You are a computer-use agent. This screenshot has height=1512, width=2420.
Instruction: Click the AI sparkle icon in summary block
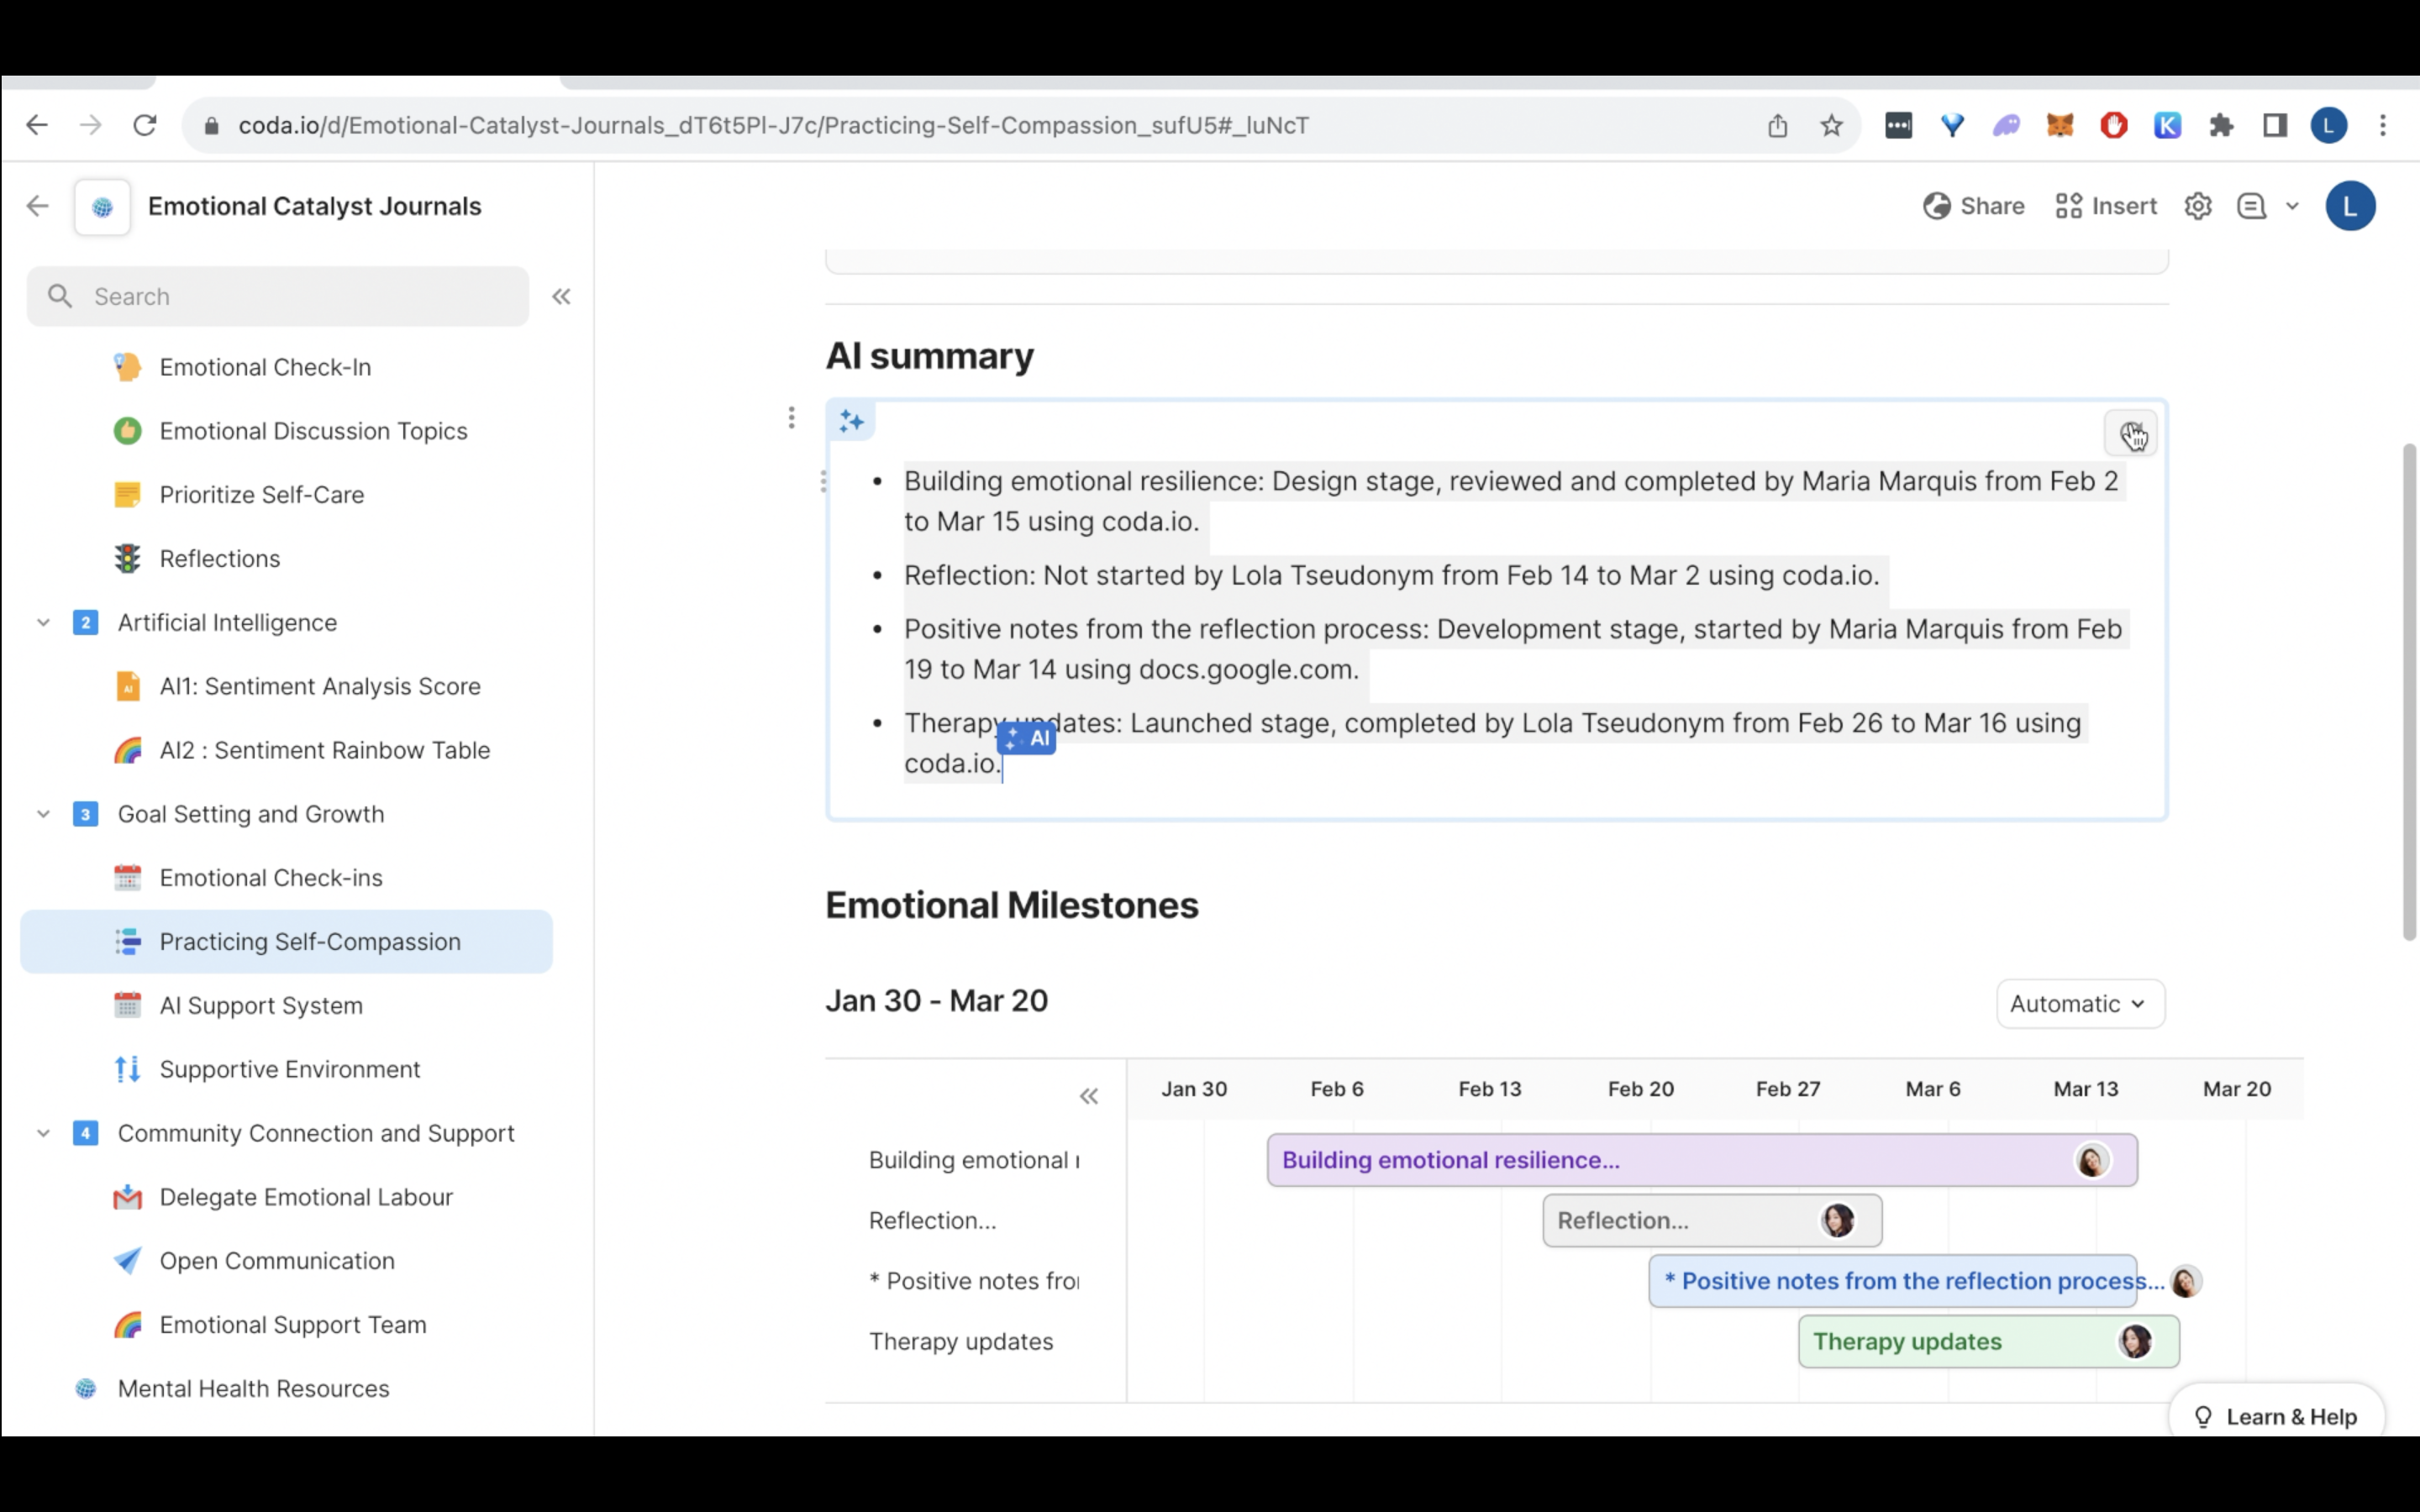pos(851,422)
